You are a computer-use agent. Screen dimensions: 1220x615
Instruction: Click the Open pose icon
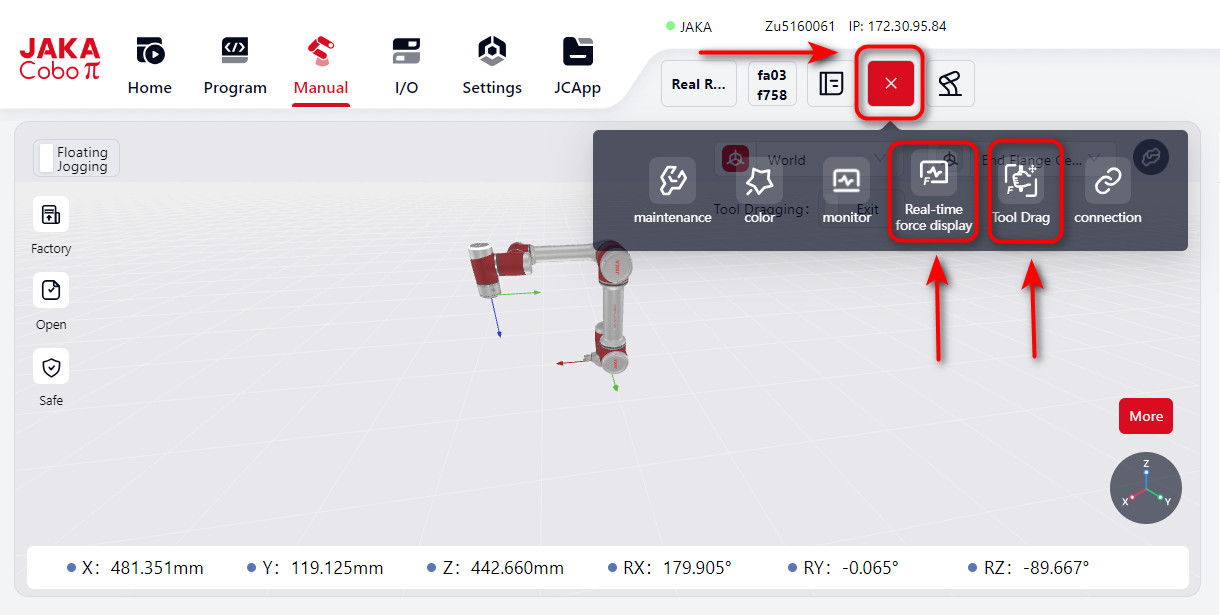51,291
